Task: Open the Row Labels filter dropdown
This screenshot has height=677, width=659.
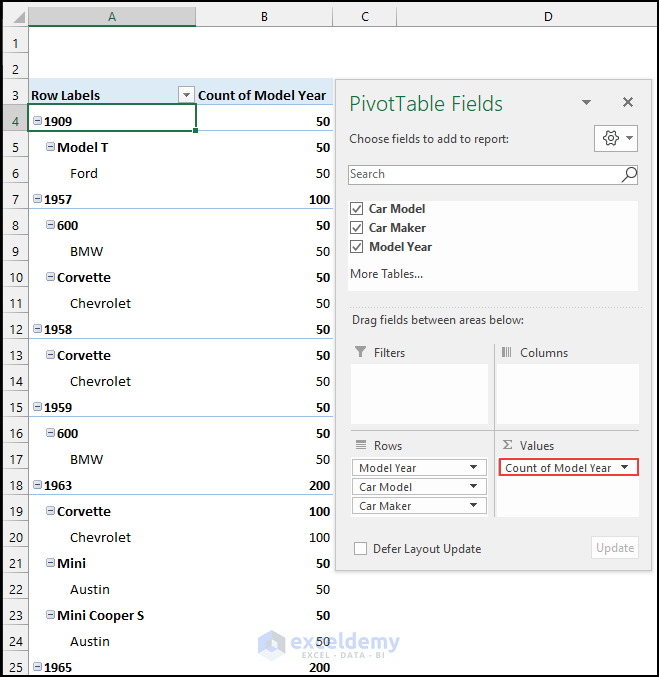Action: click(186, 95)
